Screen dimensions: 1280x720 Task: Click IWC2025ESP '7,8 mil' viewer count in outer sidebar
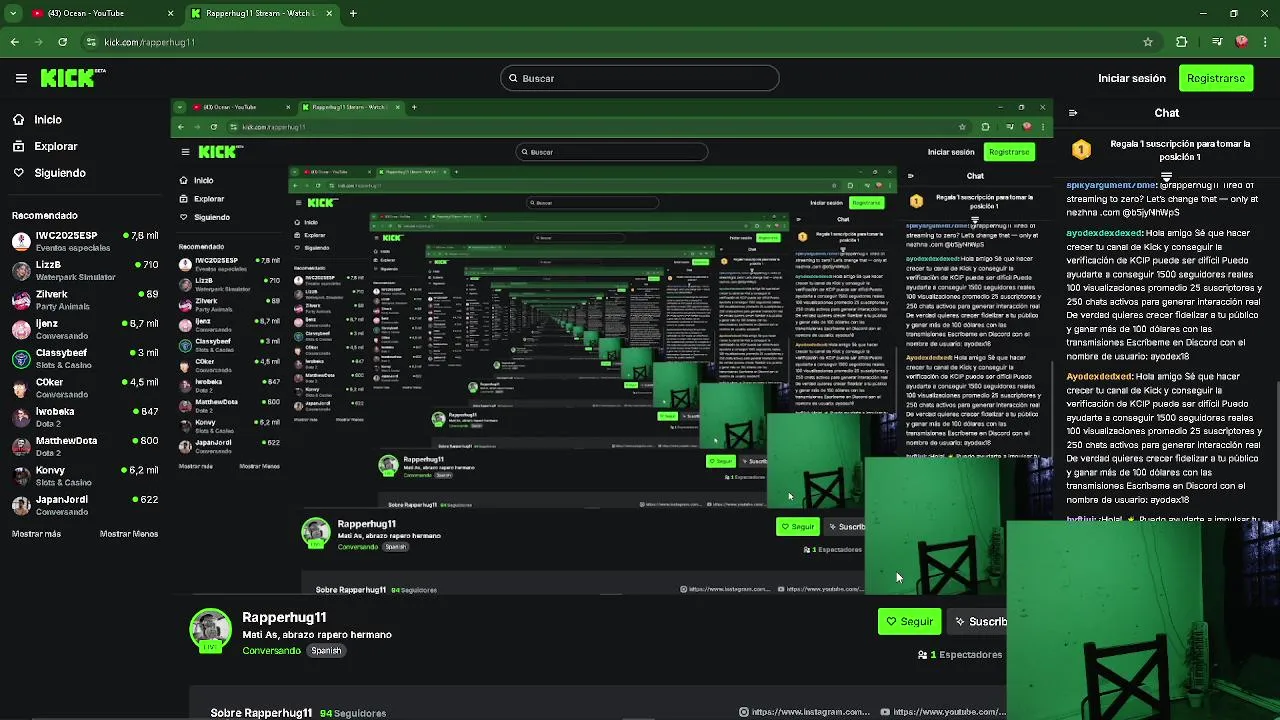[x=139, y=236]
